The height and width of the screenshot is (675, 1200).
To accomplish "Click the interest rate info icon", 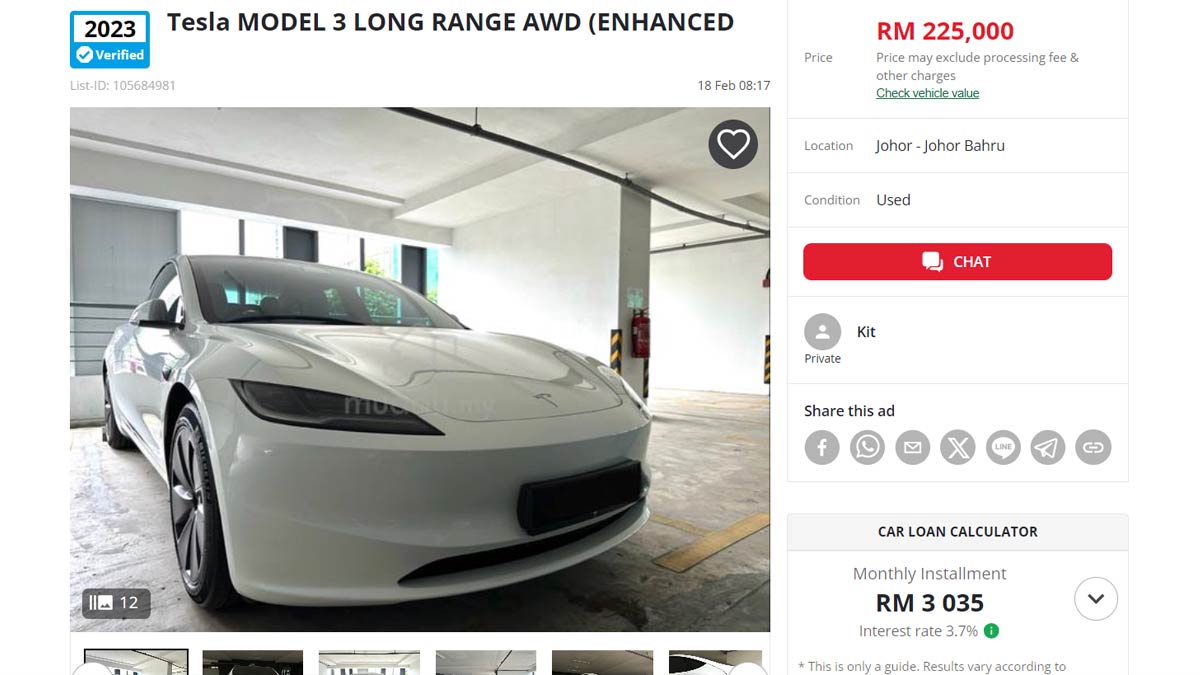I will tap(991, 631).
